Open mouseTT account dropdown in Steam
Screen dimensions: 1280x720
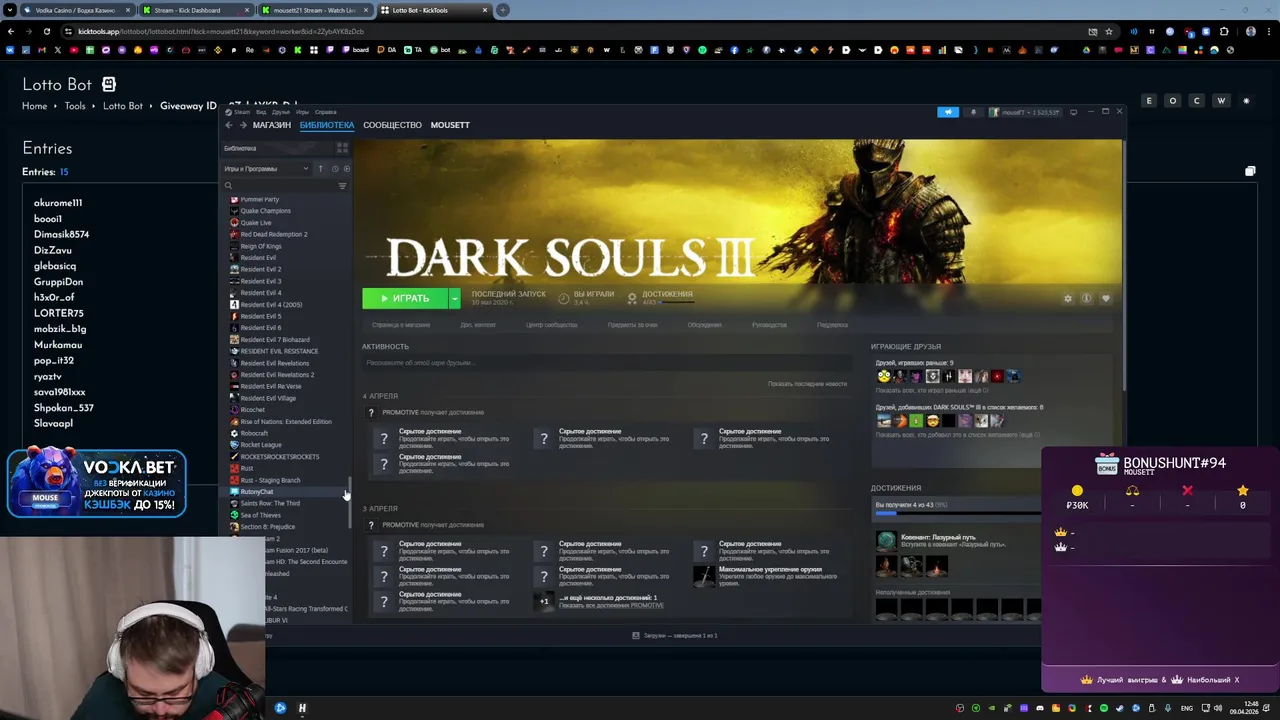[x=1023, y=112]
